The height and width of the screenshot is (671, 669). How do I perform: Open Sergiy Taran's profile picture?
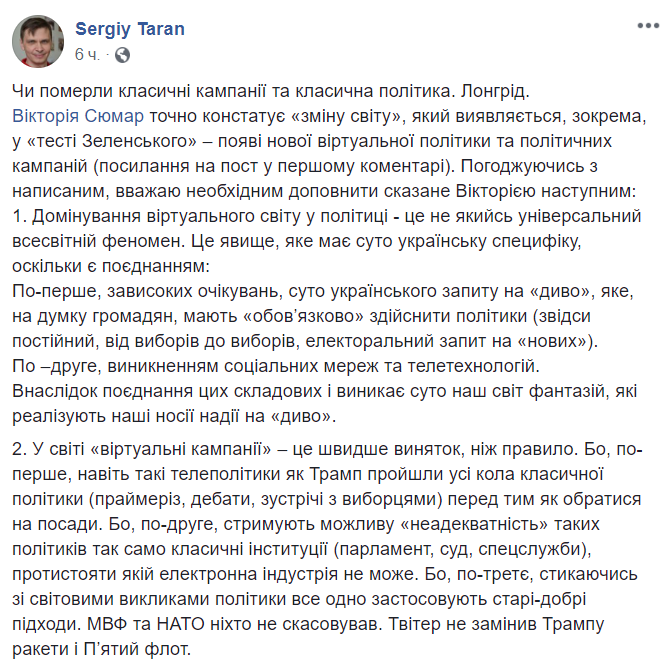pyautogui.click(x=38, y=41)
